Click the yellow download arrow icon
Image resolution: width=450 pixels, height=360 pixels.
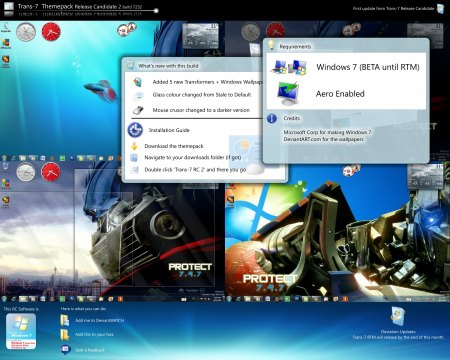pos(134,146)
